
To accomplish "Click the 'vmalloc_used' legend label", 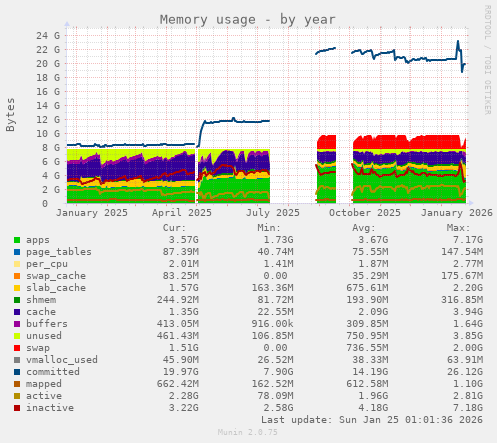I will pos(62,360).
